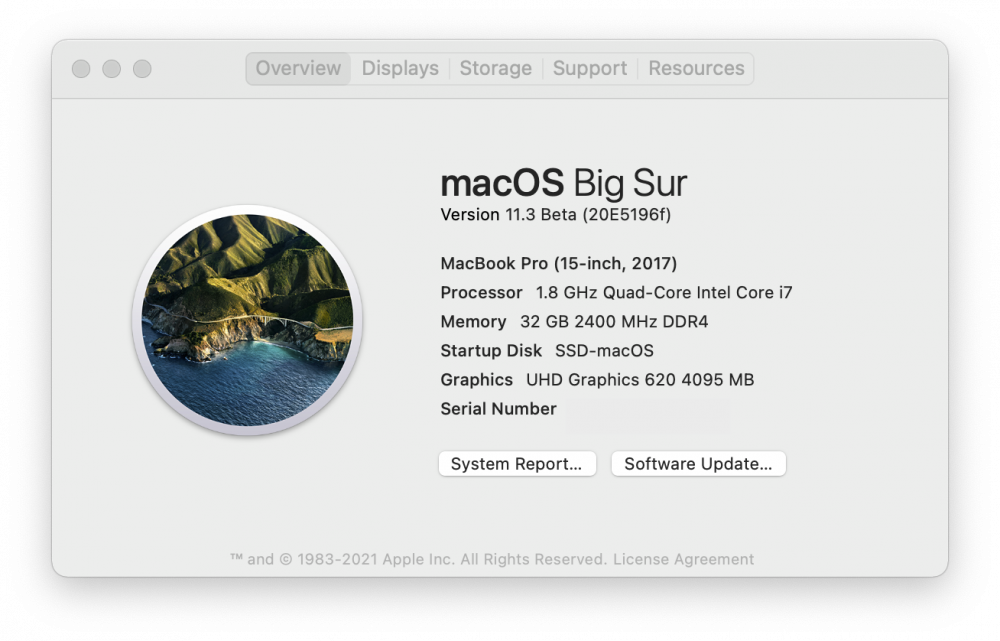Open the System Report button
The height and width of the screenshot is (641, 1000).
[x=517, y=464]
